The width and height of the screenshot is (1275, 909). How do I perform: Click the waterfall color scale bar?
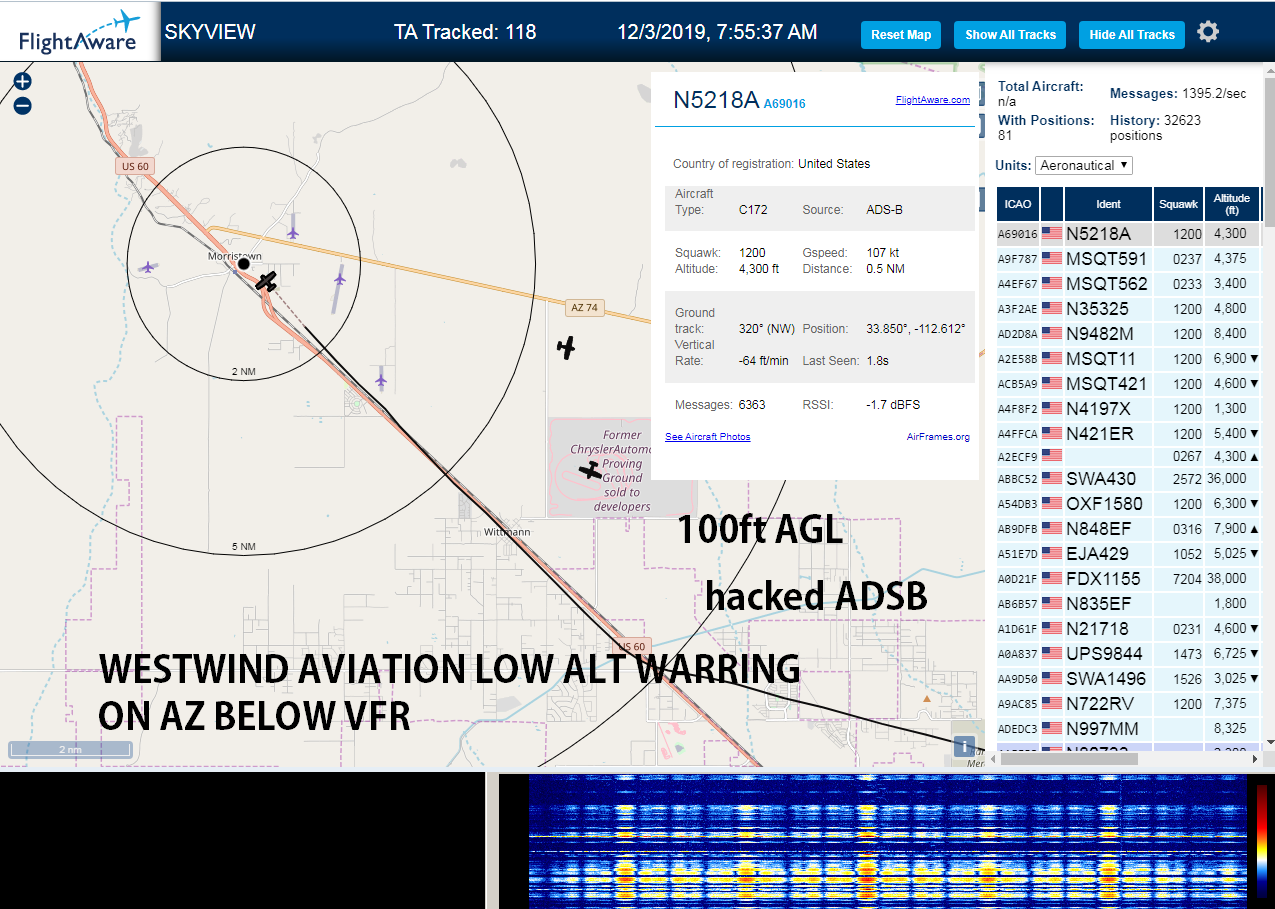[1263, 840]
